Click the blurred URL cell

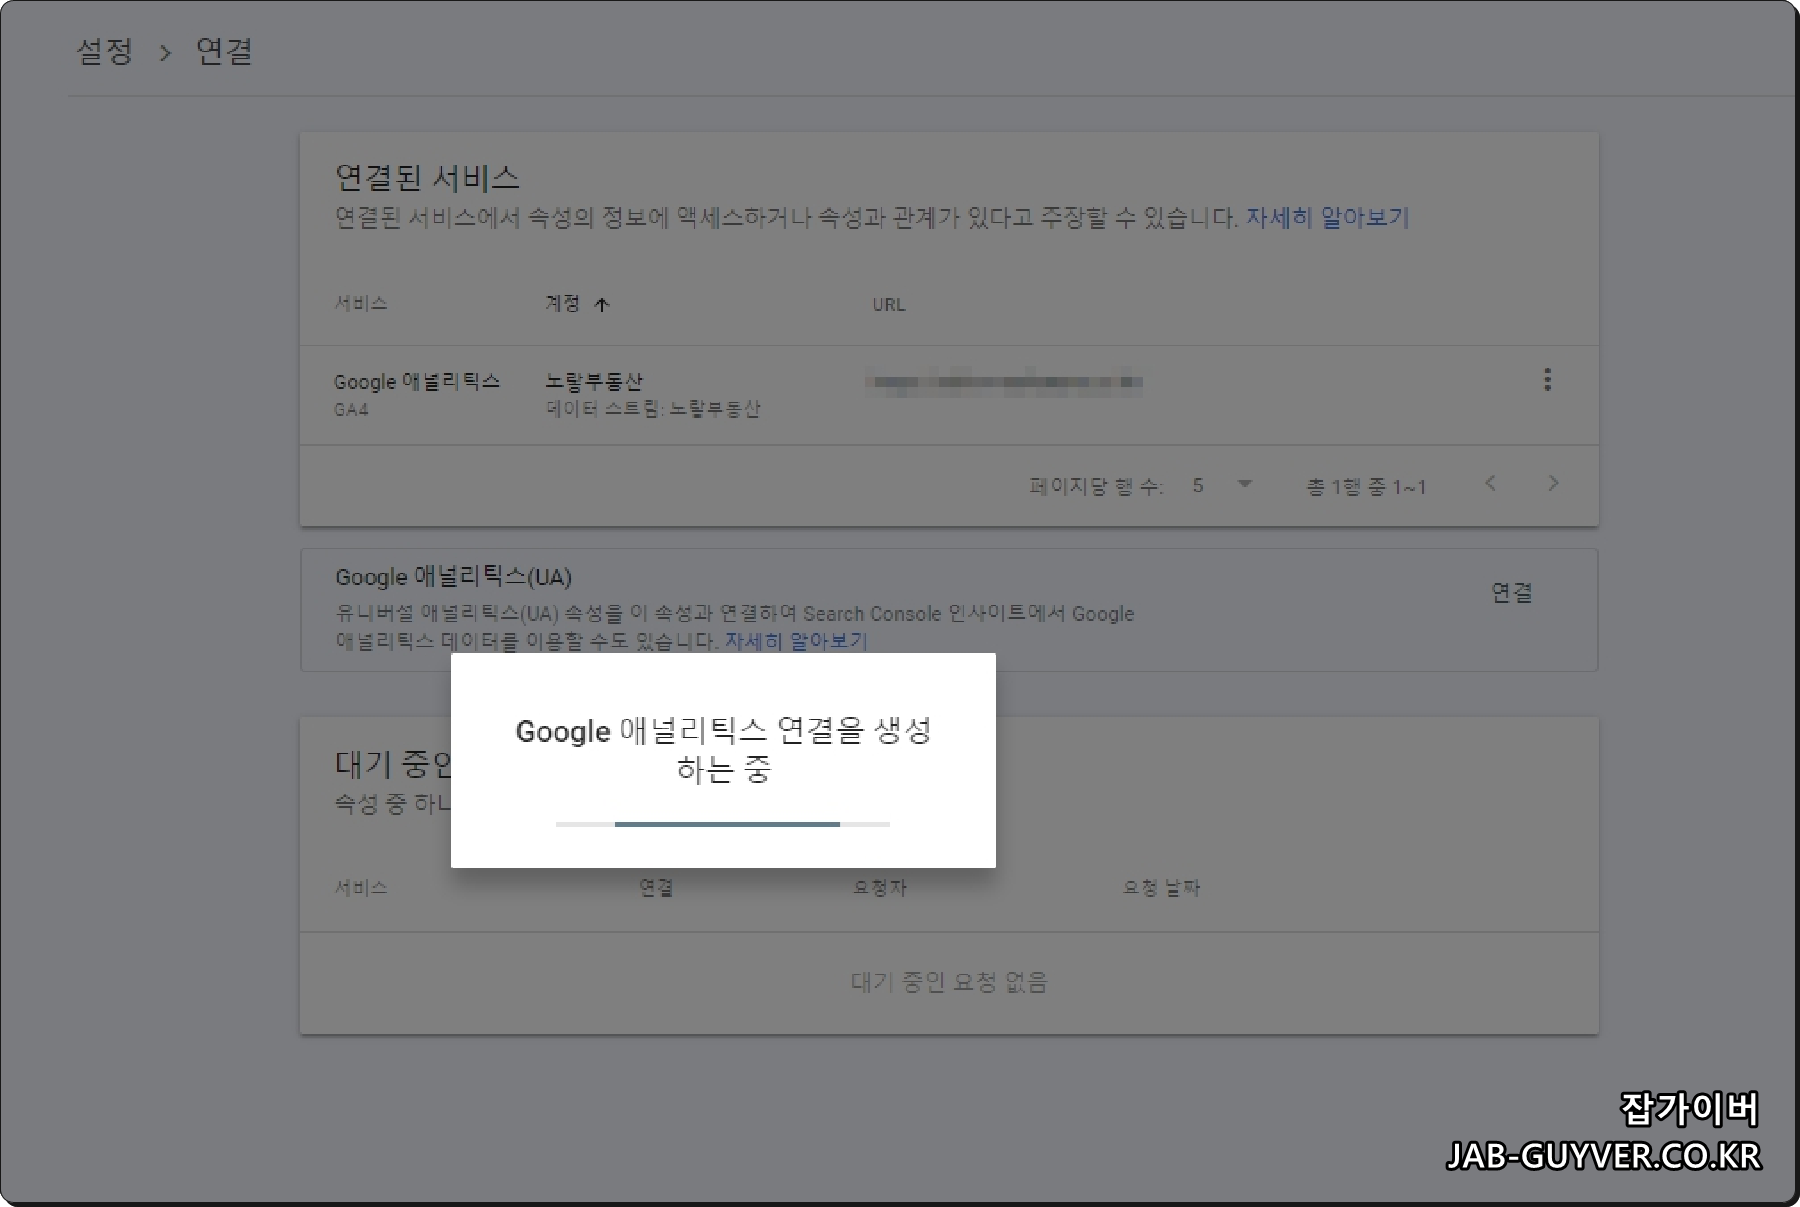pyautogui.click(x=1004, y=382)
